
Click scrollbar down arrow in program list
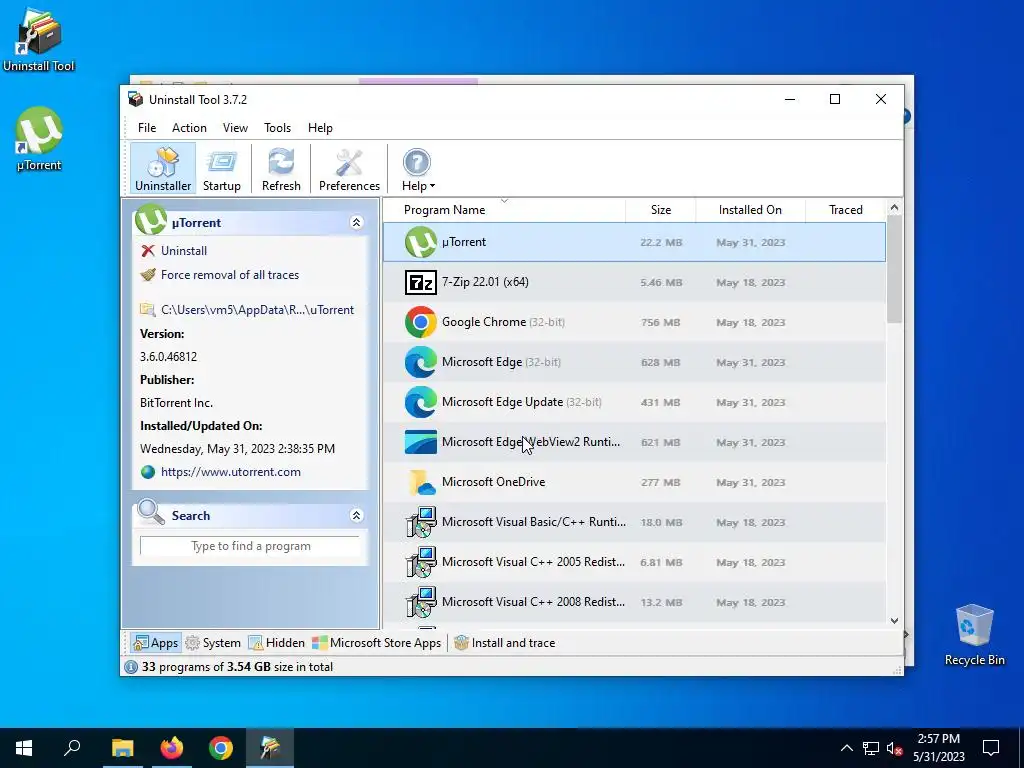coord(895,620)
